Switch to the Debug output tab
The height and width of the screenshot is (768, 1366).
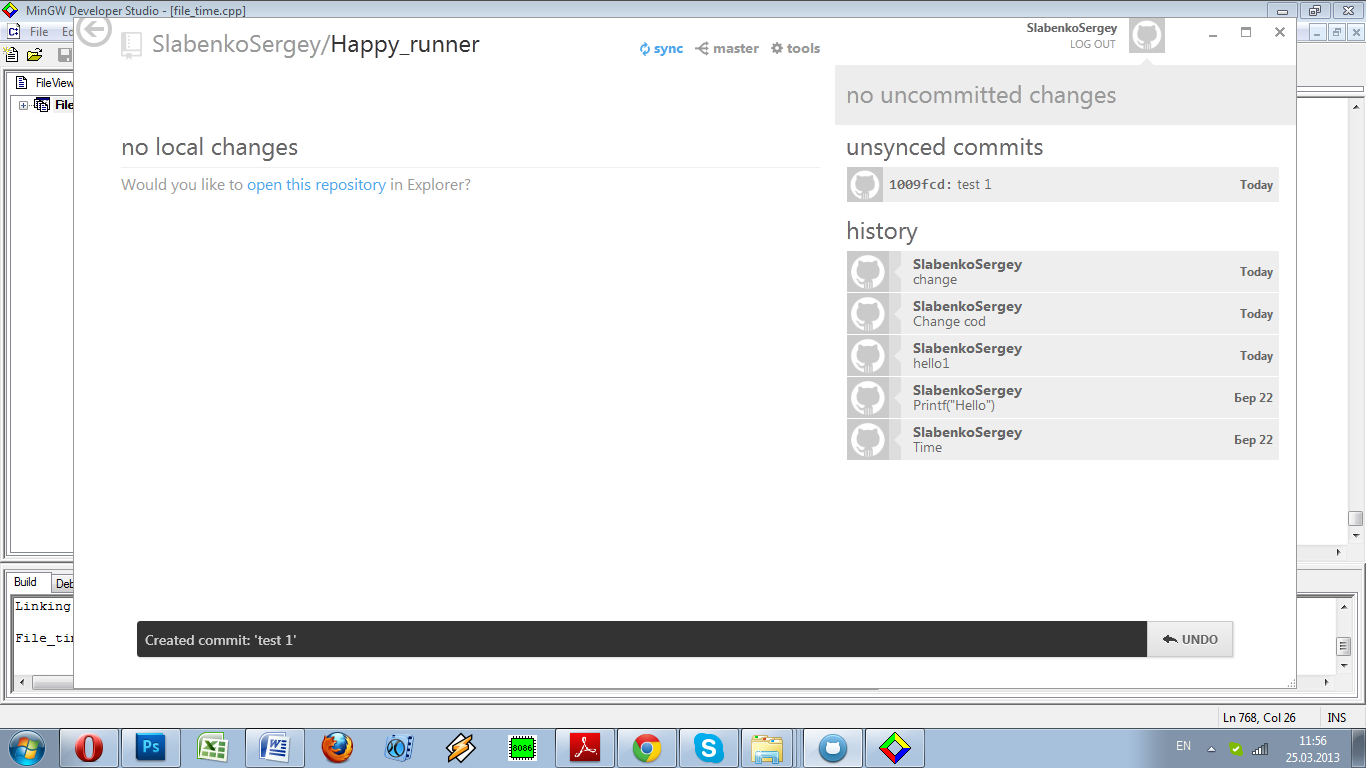coord(62,584)
